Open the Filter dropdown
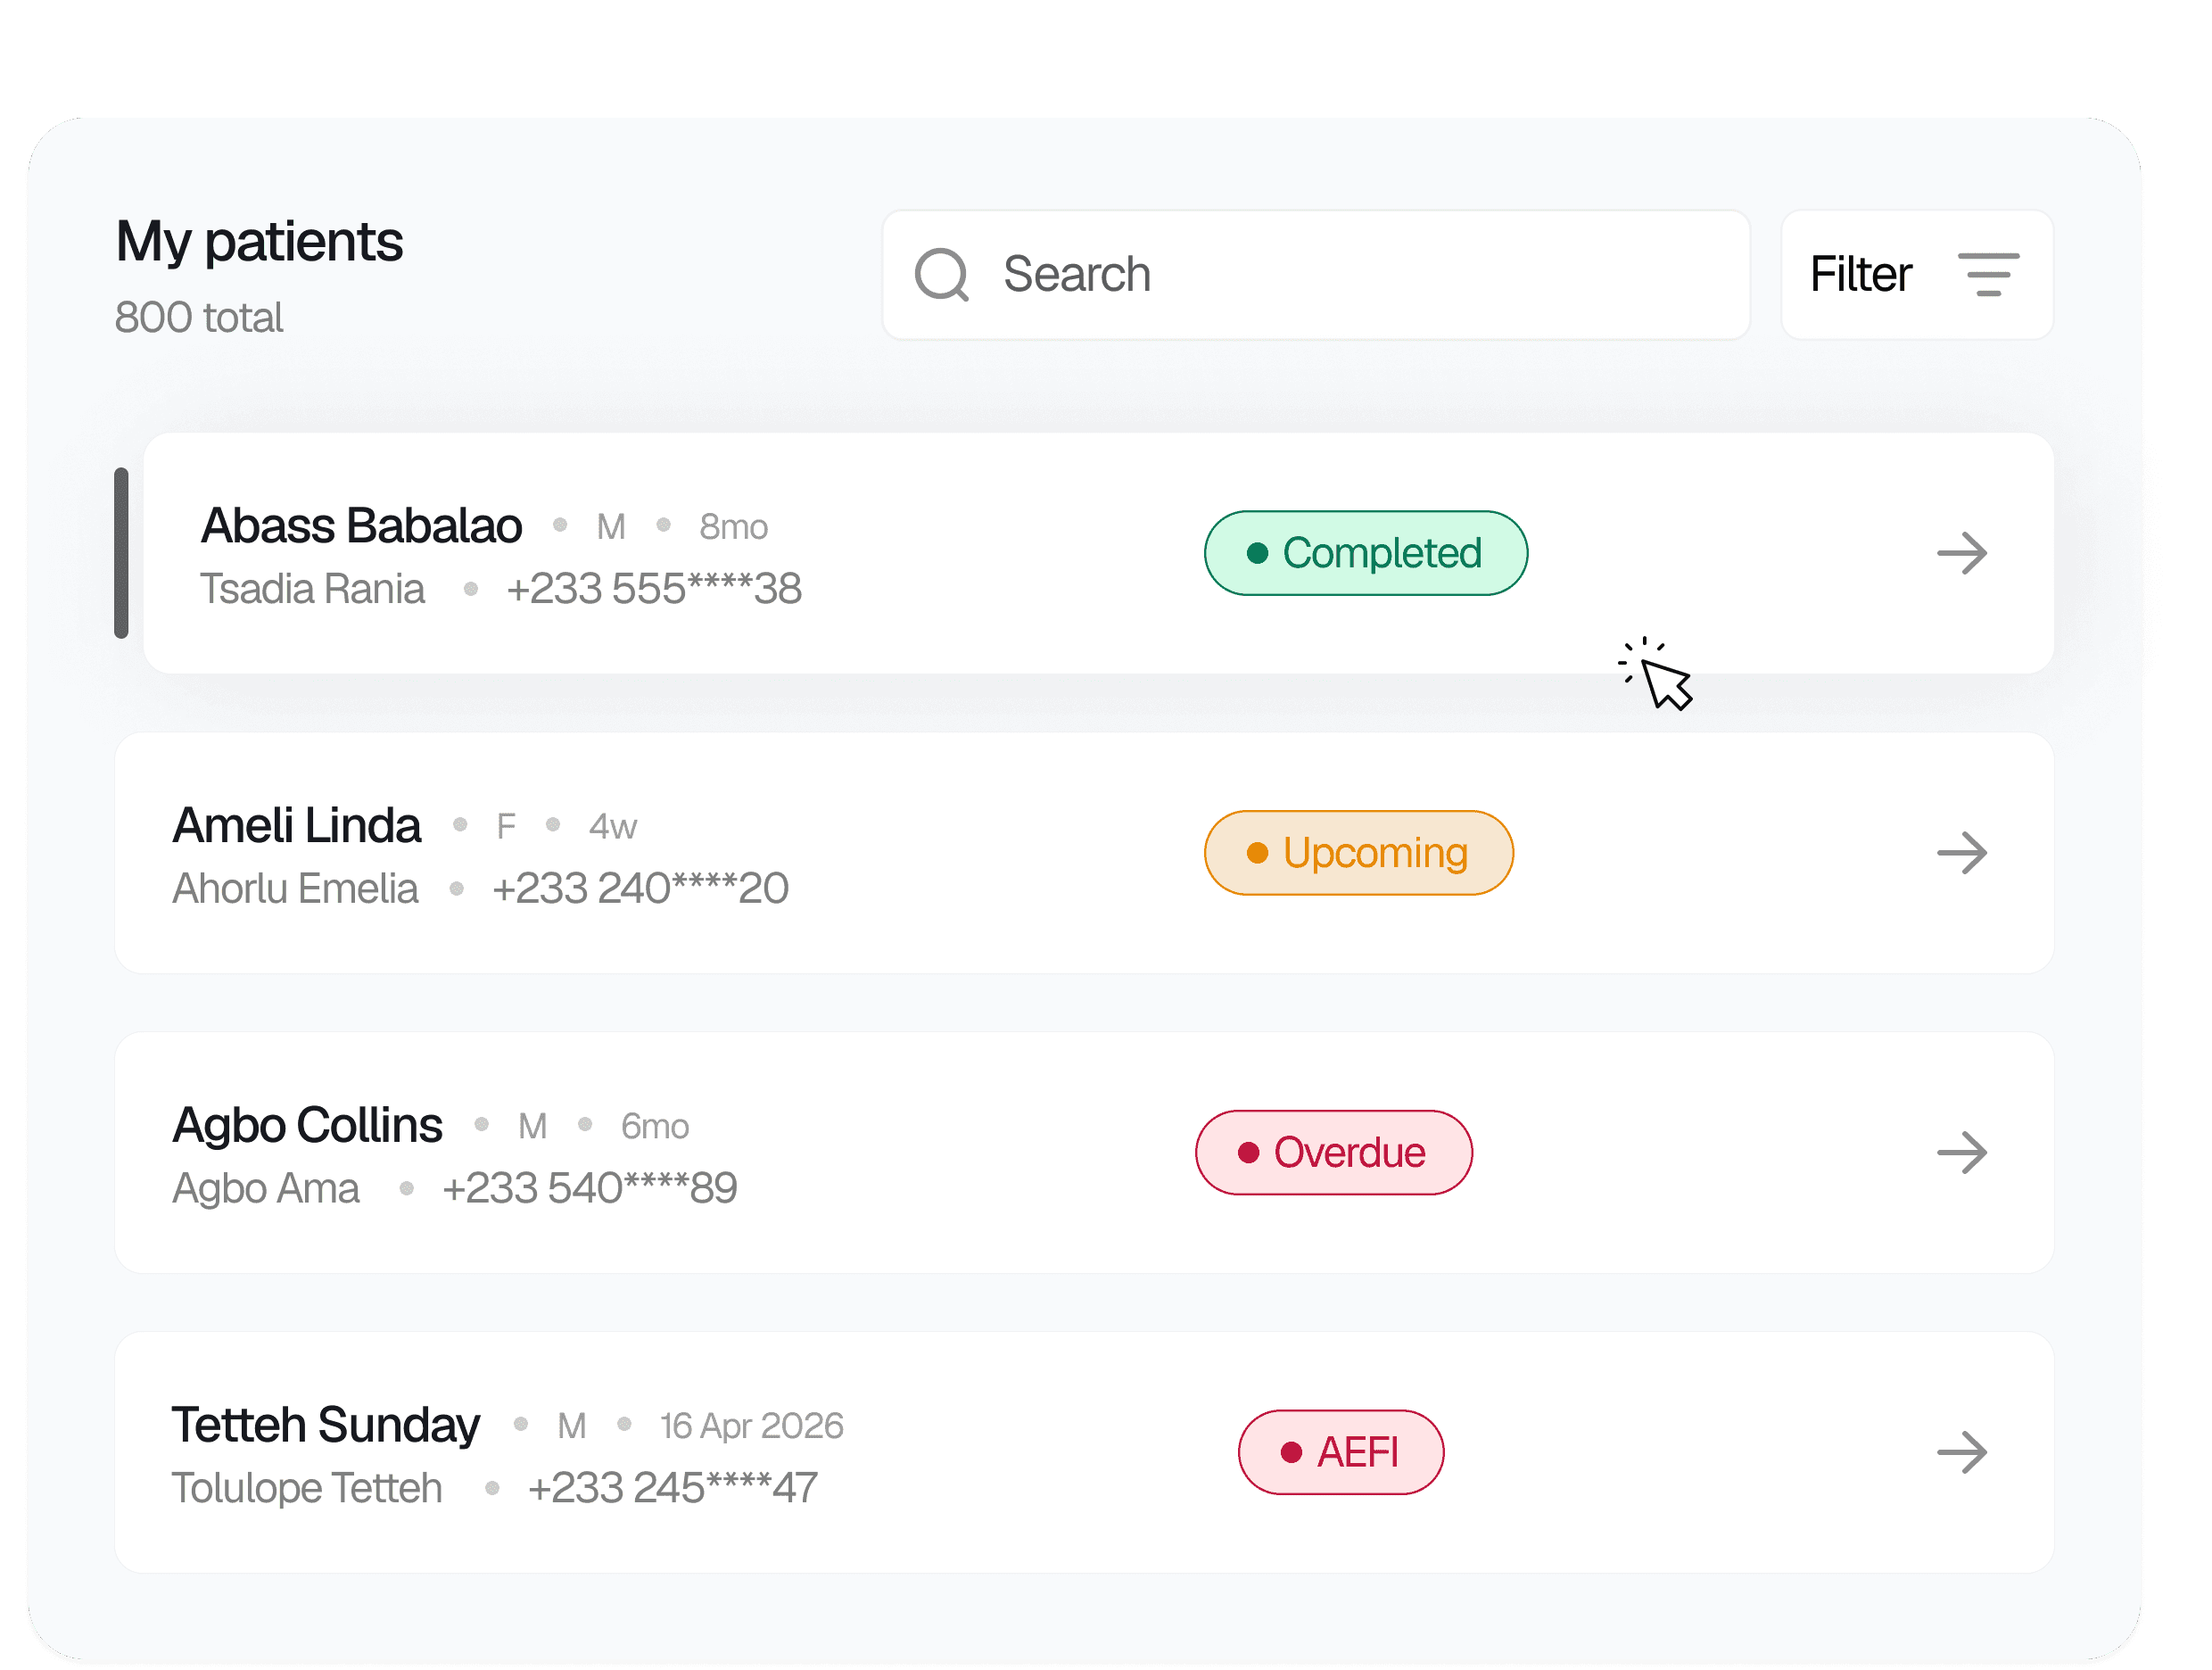 click(1916, 274)
